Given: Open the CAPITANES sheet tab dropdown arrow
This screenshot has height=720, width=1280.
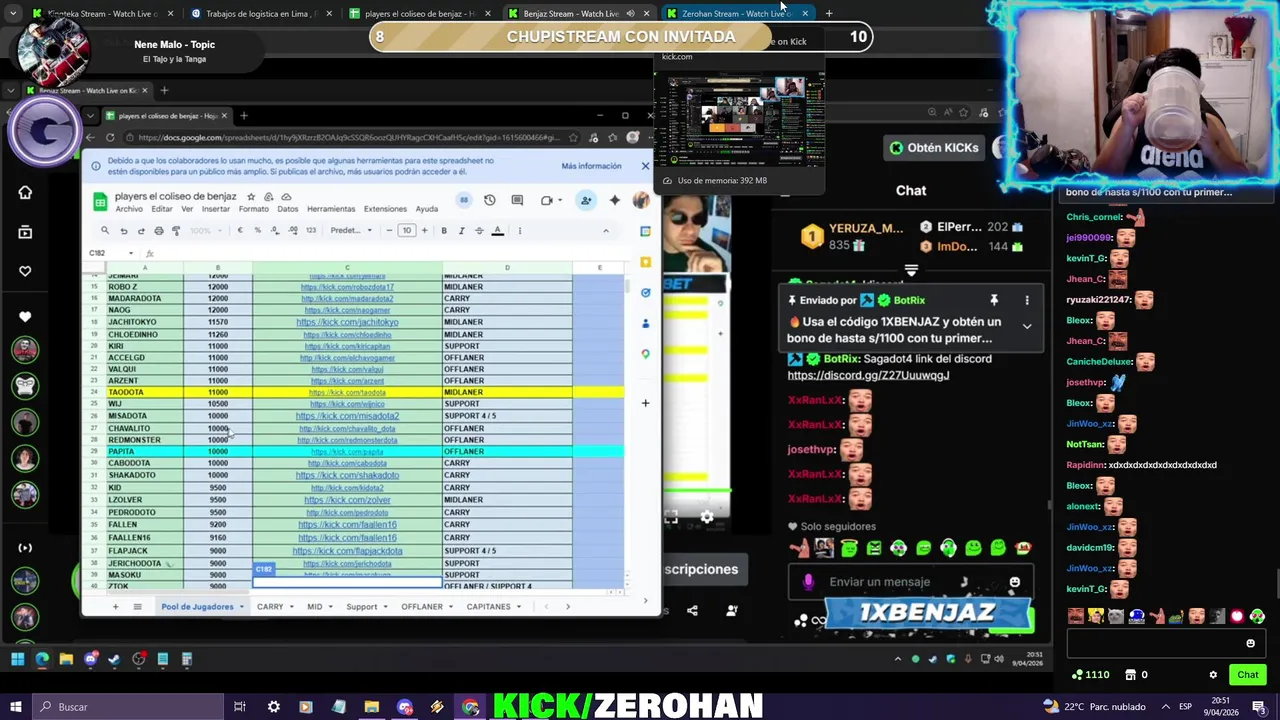Looking at the screenshot, I should point(518,607).
